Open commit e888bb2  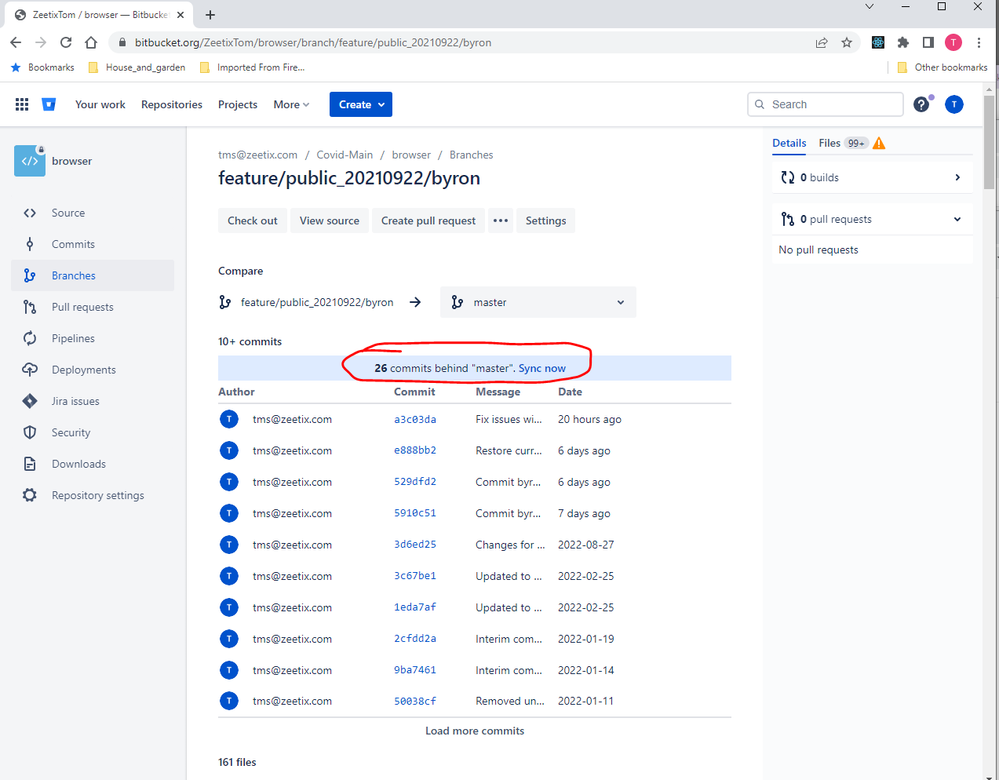coord(415,451)
